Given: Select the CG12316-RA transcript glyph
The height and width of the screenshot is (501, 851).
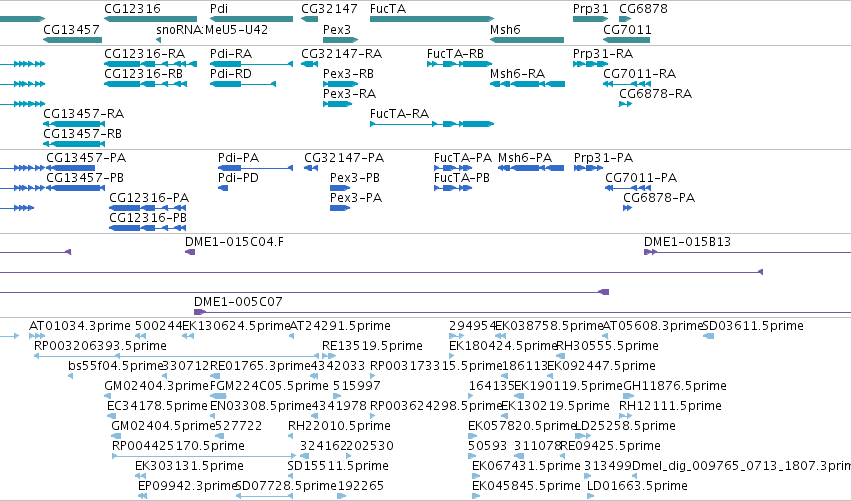Looking at the screenshot, I should [150, 64].
